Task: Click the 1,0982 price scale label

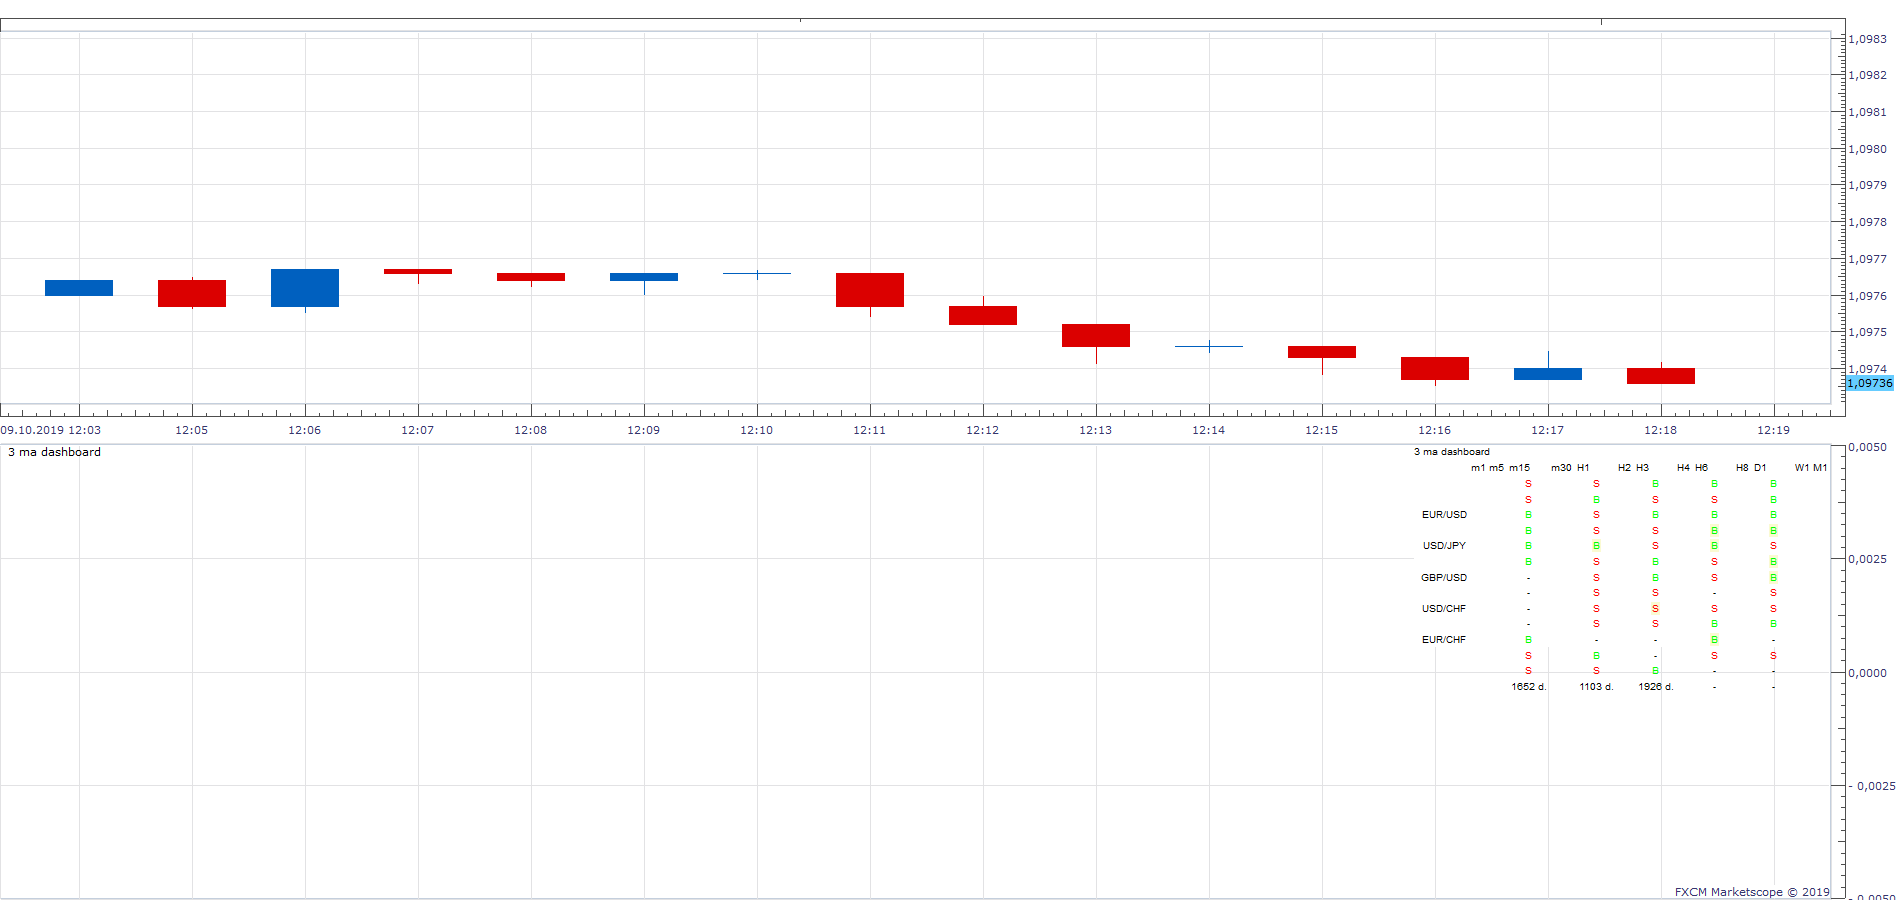Action: tap(1868, 75)
